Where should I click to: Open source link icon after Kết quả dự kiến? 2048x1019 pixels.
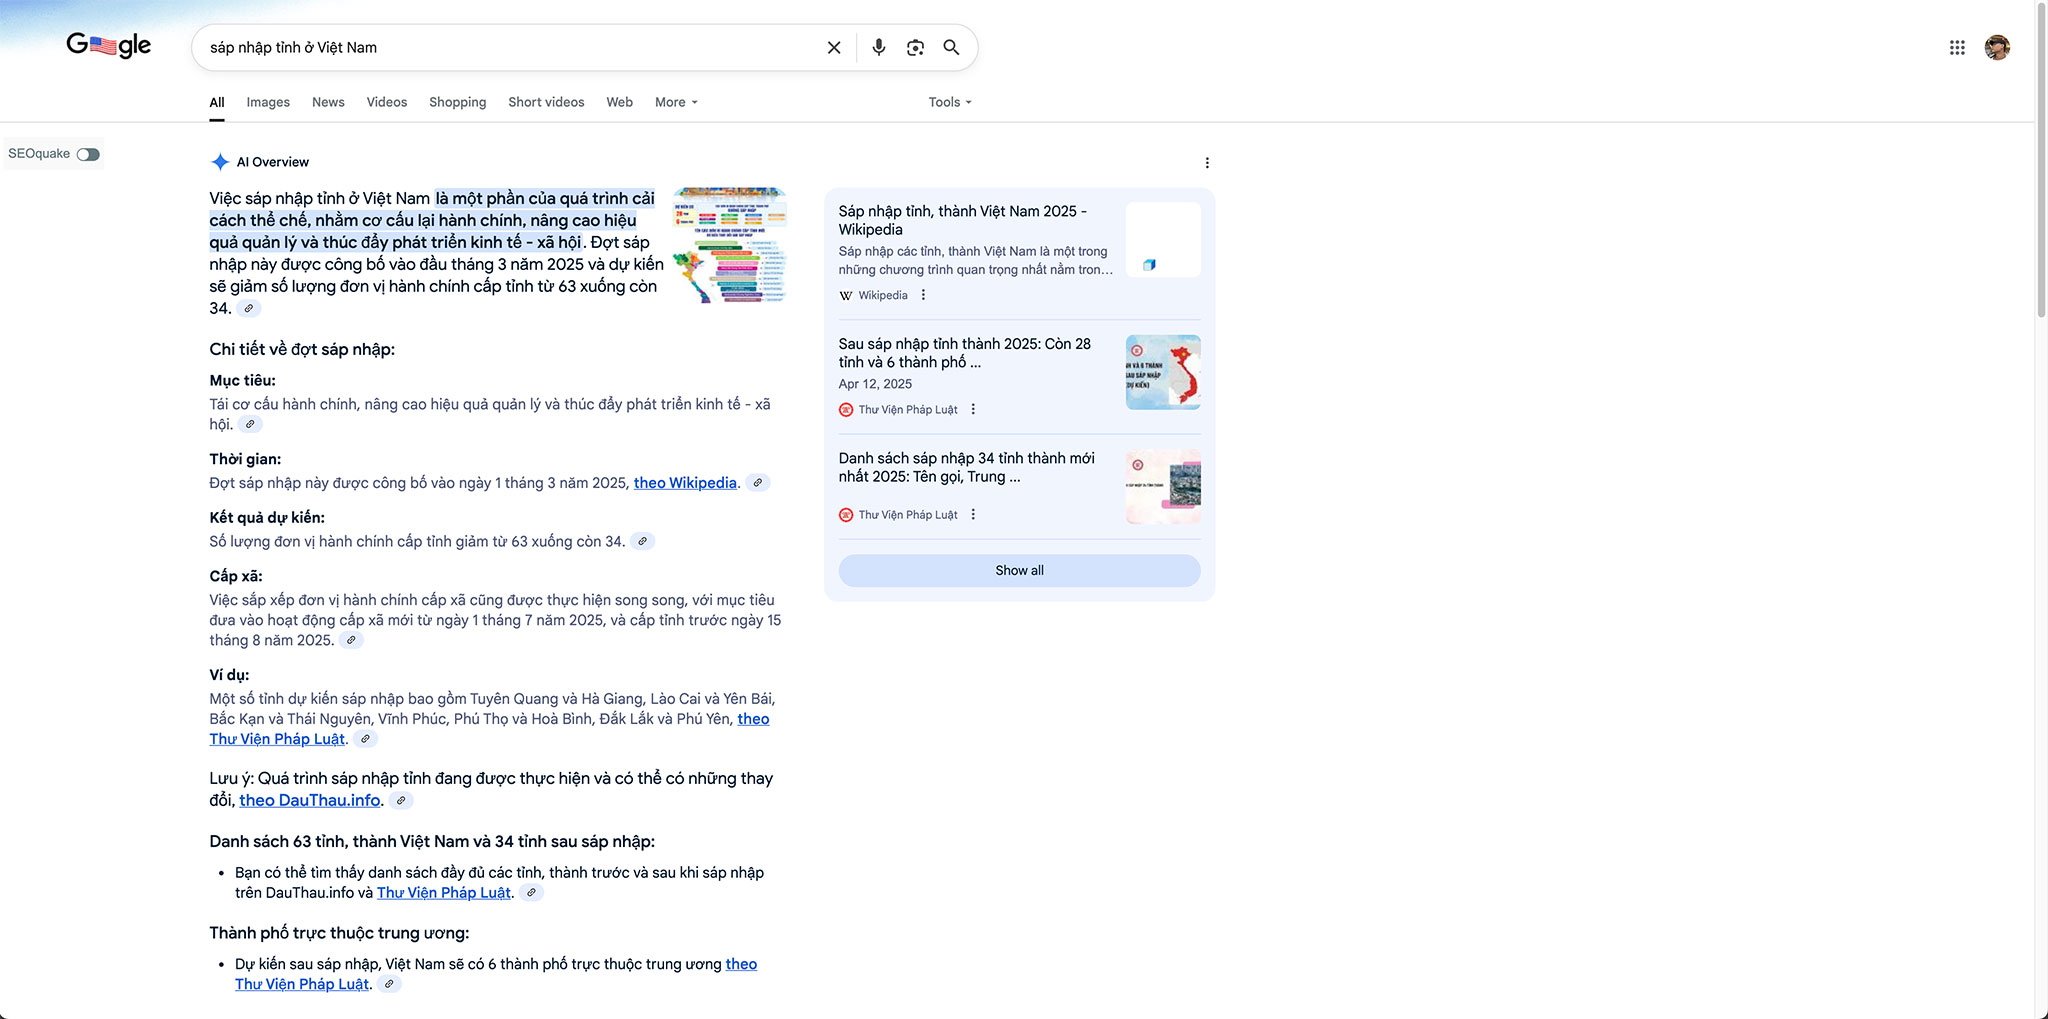643,541
